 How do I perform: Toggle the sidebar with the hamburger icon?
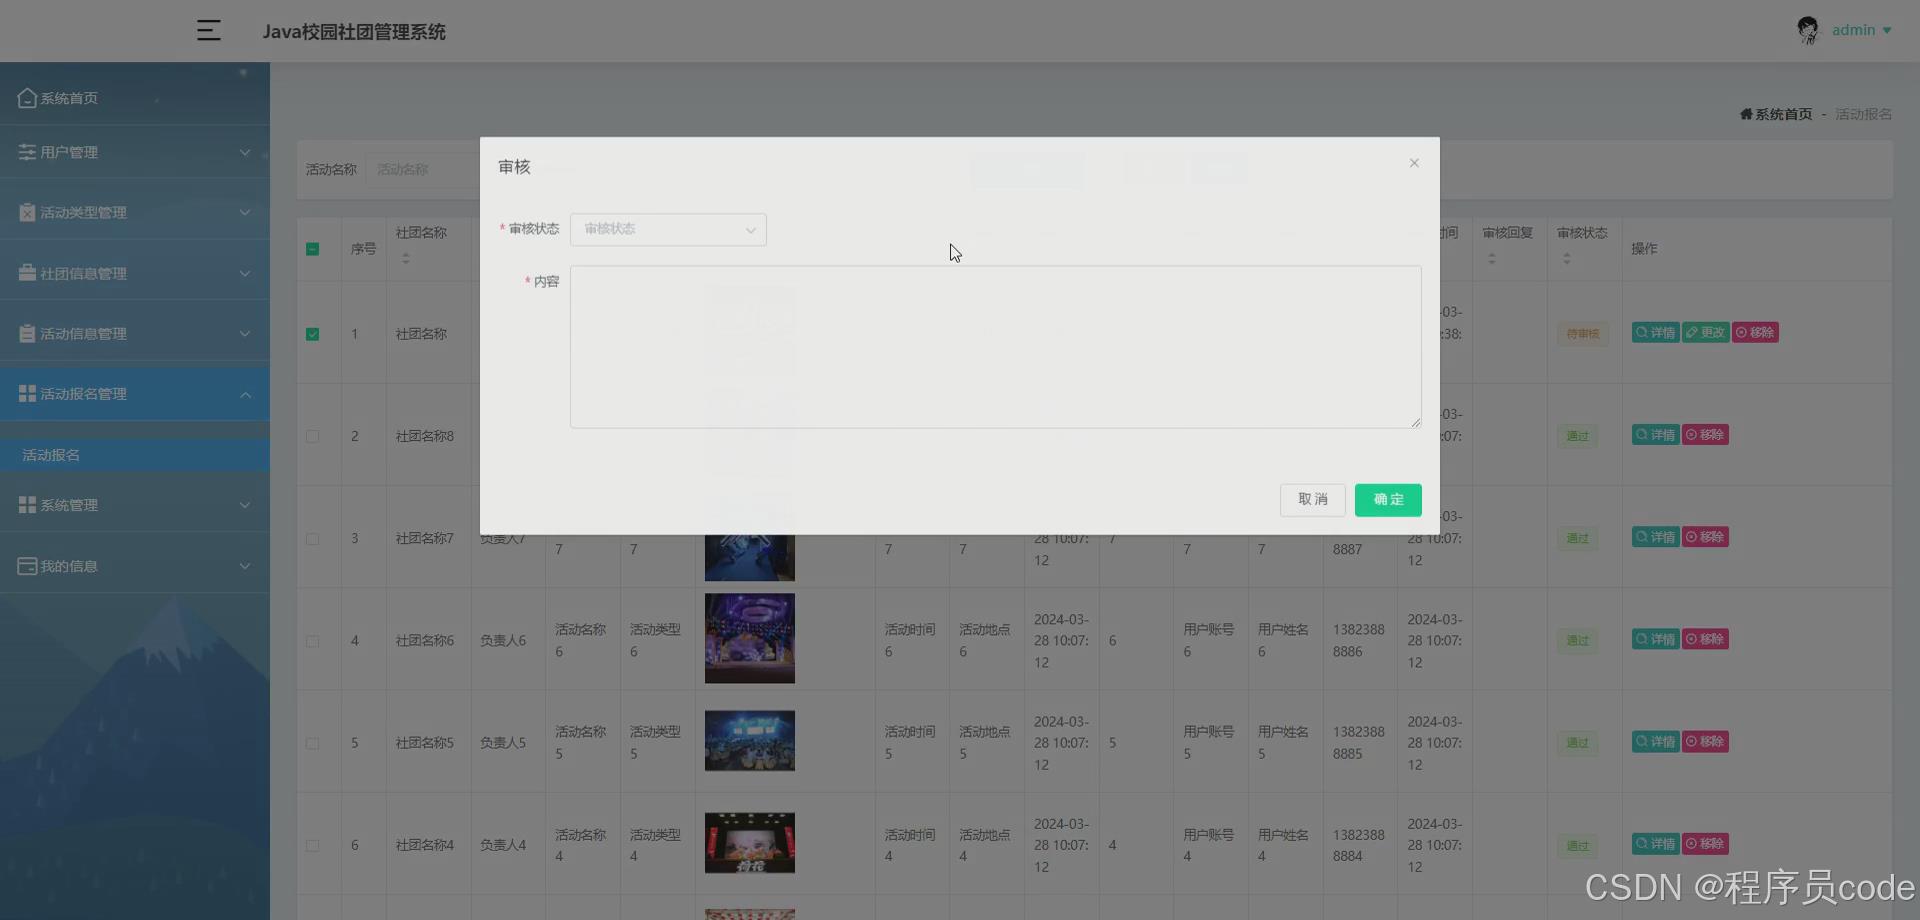(208, 31)
